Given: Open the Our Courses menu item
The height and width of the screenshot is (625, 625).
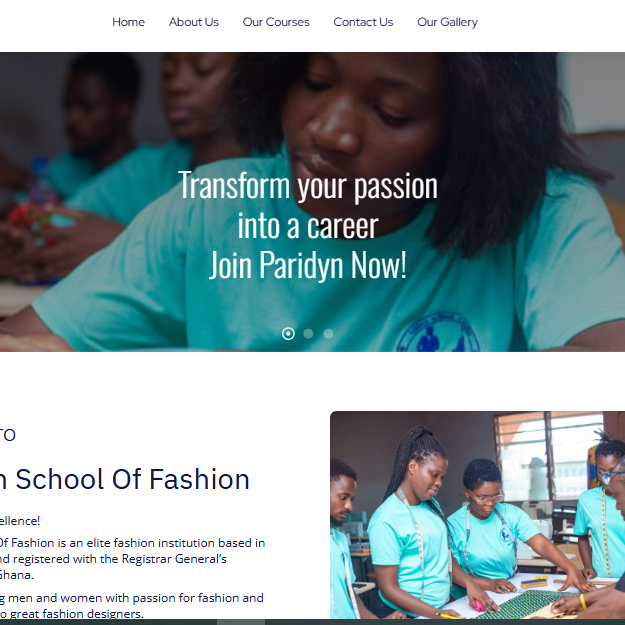Looking at the screenshot, I should [x=276, y=22].
